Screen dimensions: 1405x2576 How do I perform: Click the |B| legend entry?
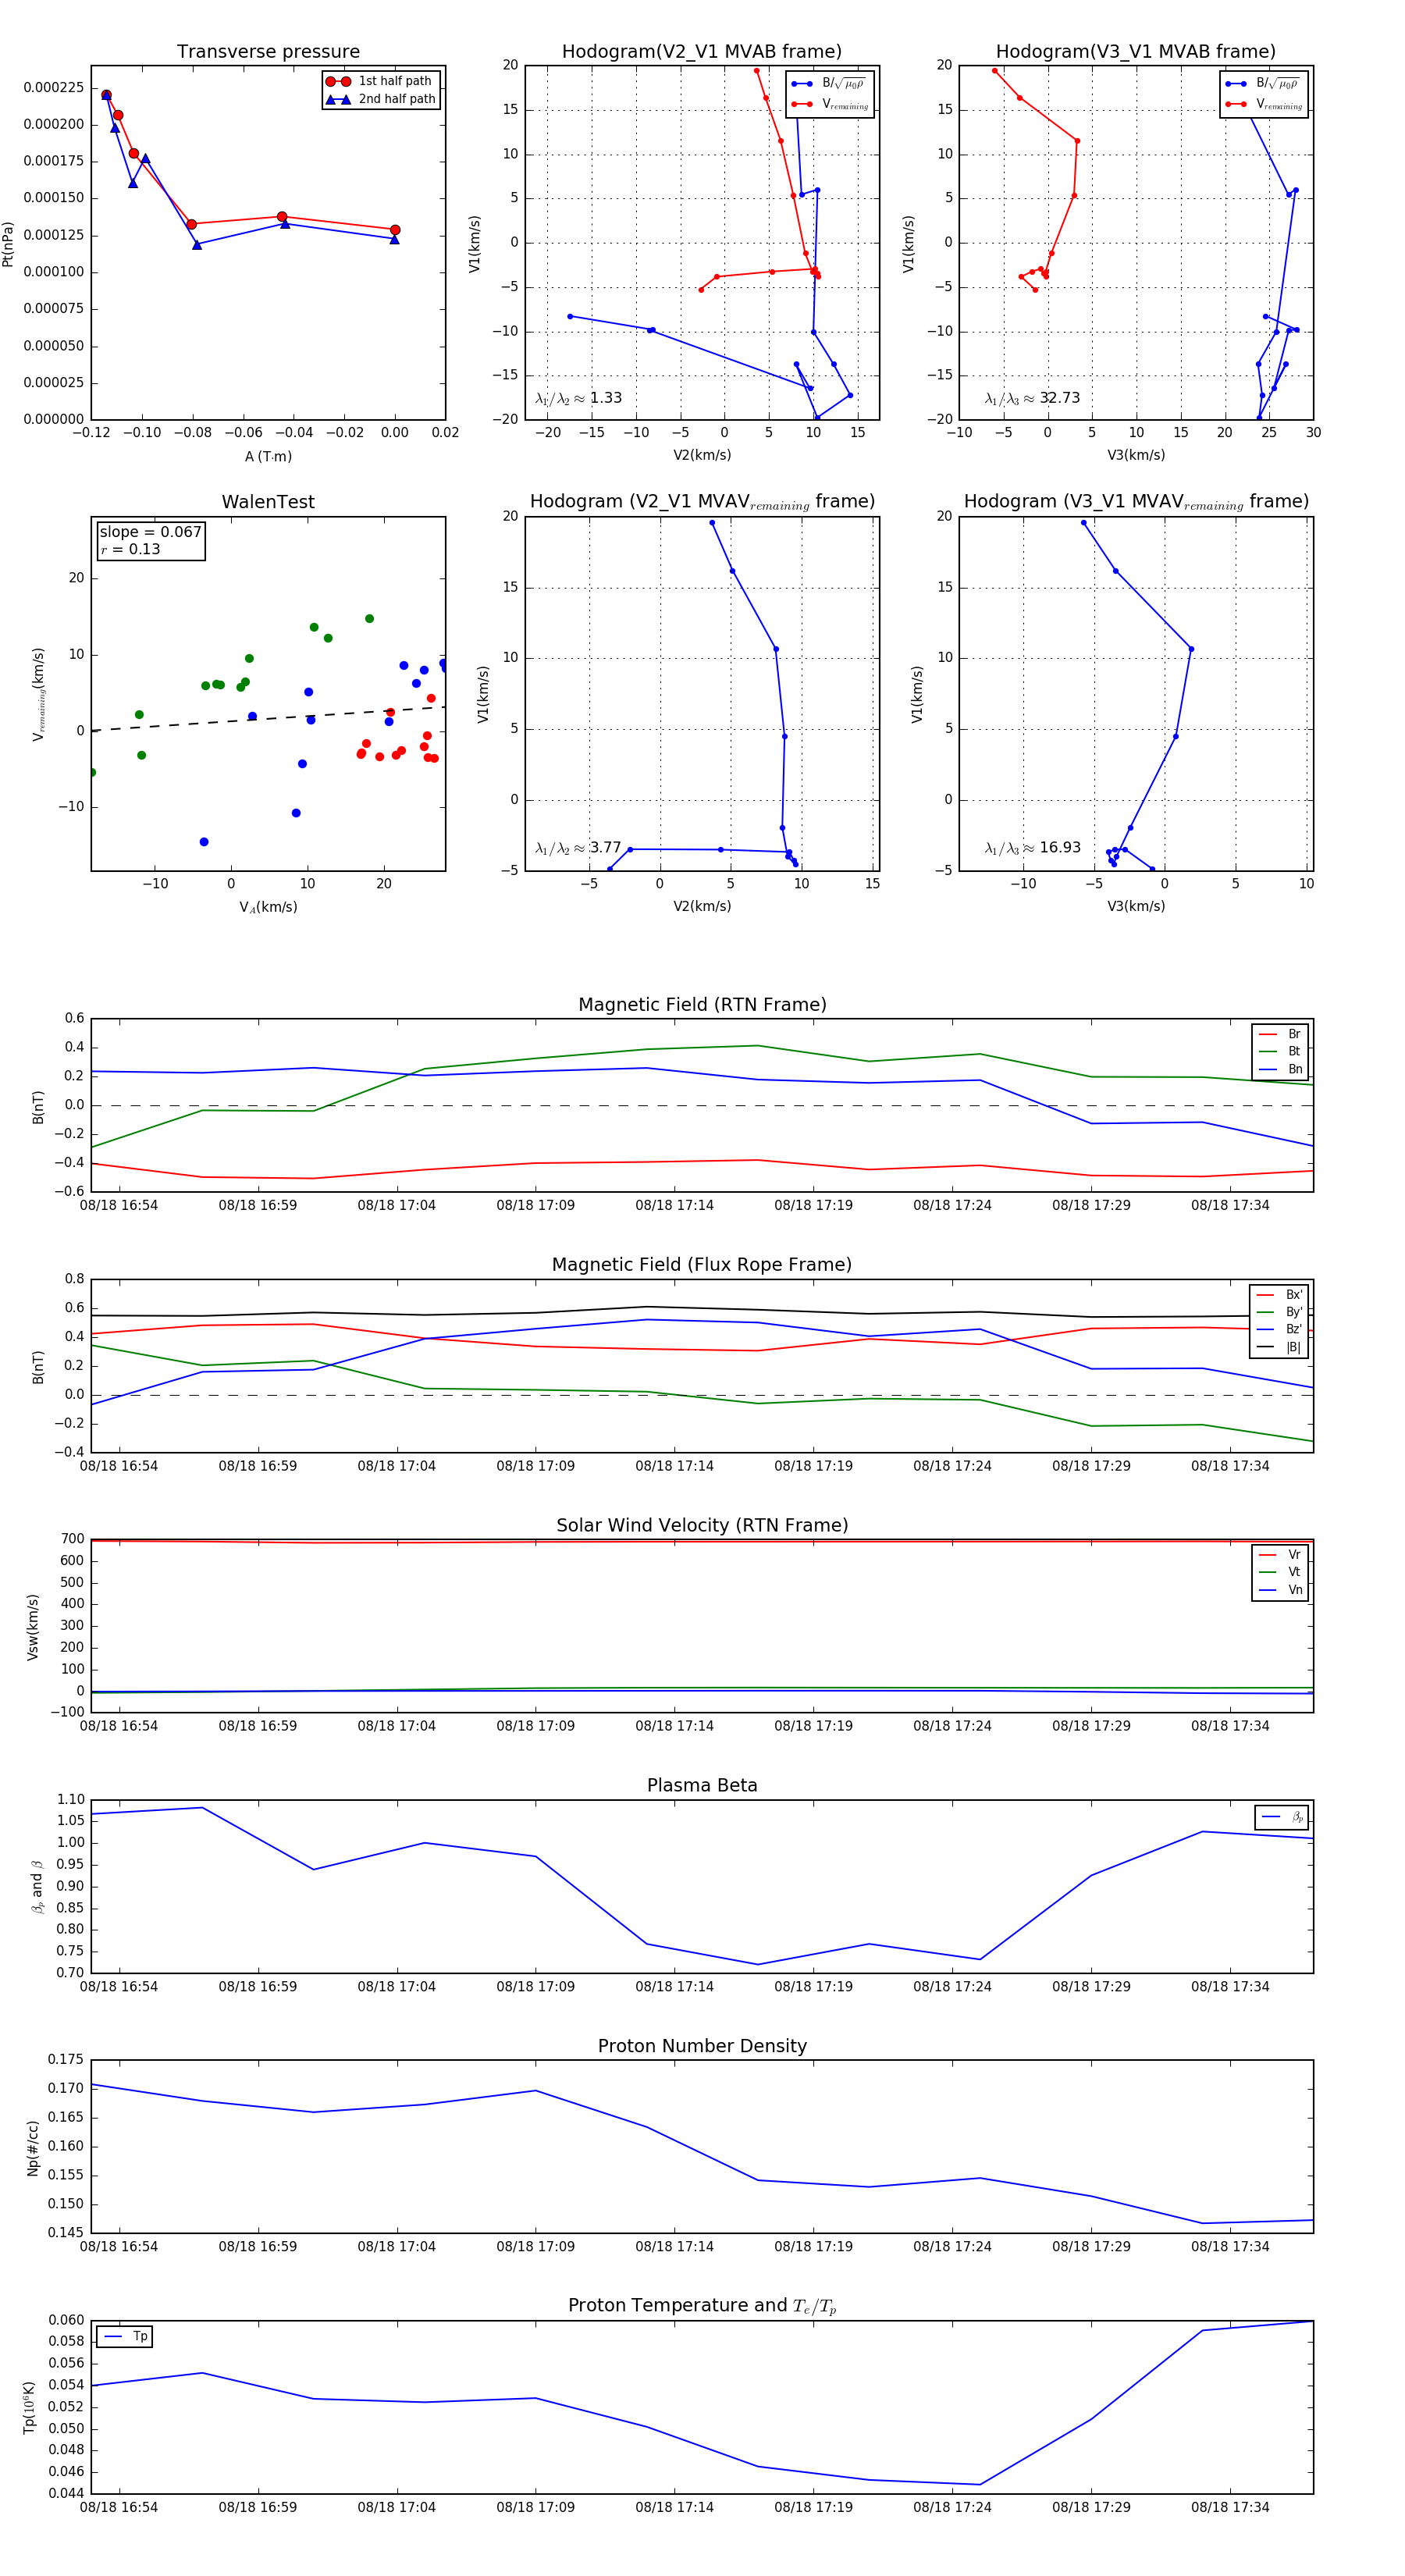coord(1280,1347)
